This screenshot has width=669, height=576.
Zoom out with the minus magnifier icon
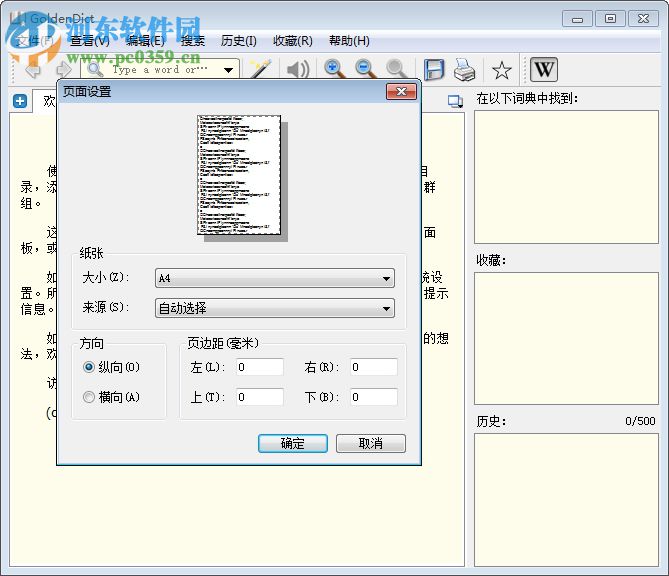click(365, 69)
